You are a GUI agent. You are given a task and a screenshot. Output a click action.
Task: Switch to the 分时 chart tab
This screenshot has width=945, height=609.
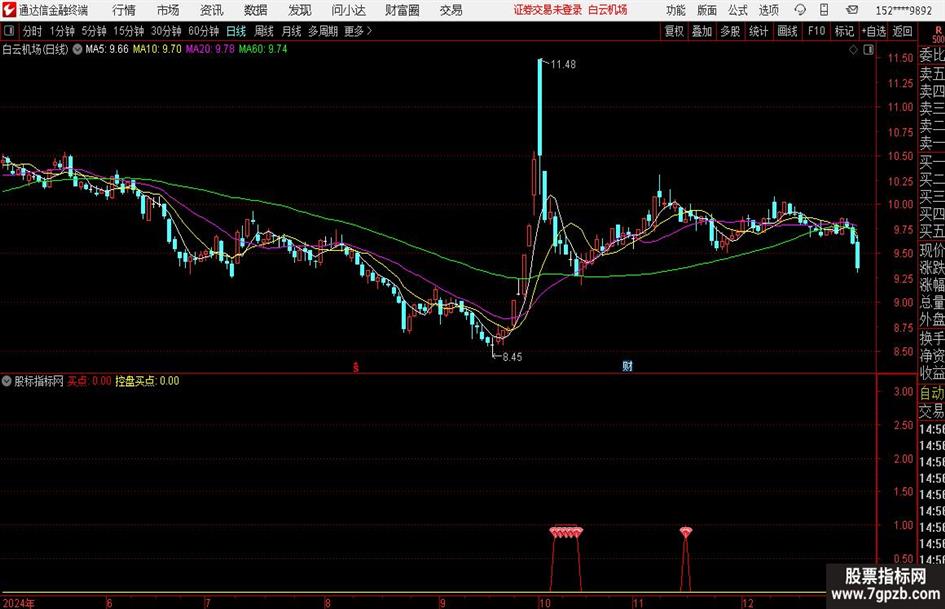(32, 31)
